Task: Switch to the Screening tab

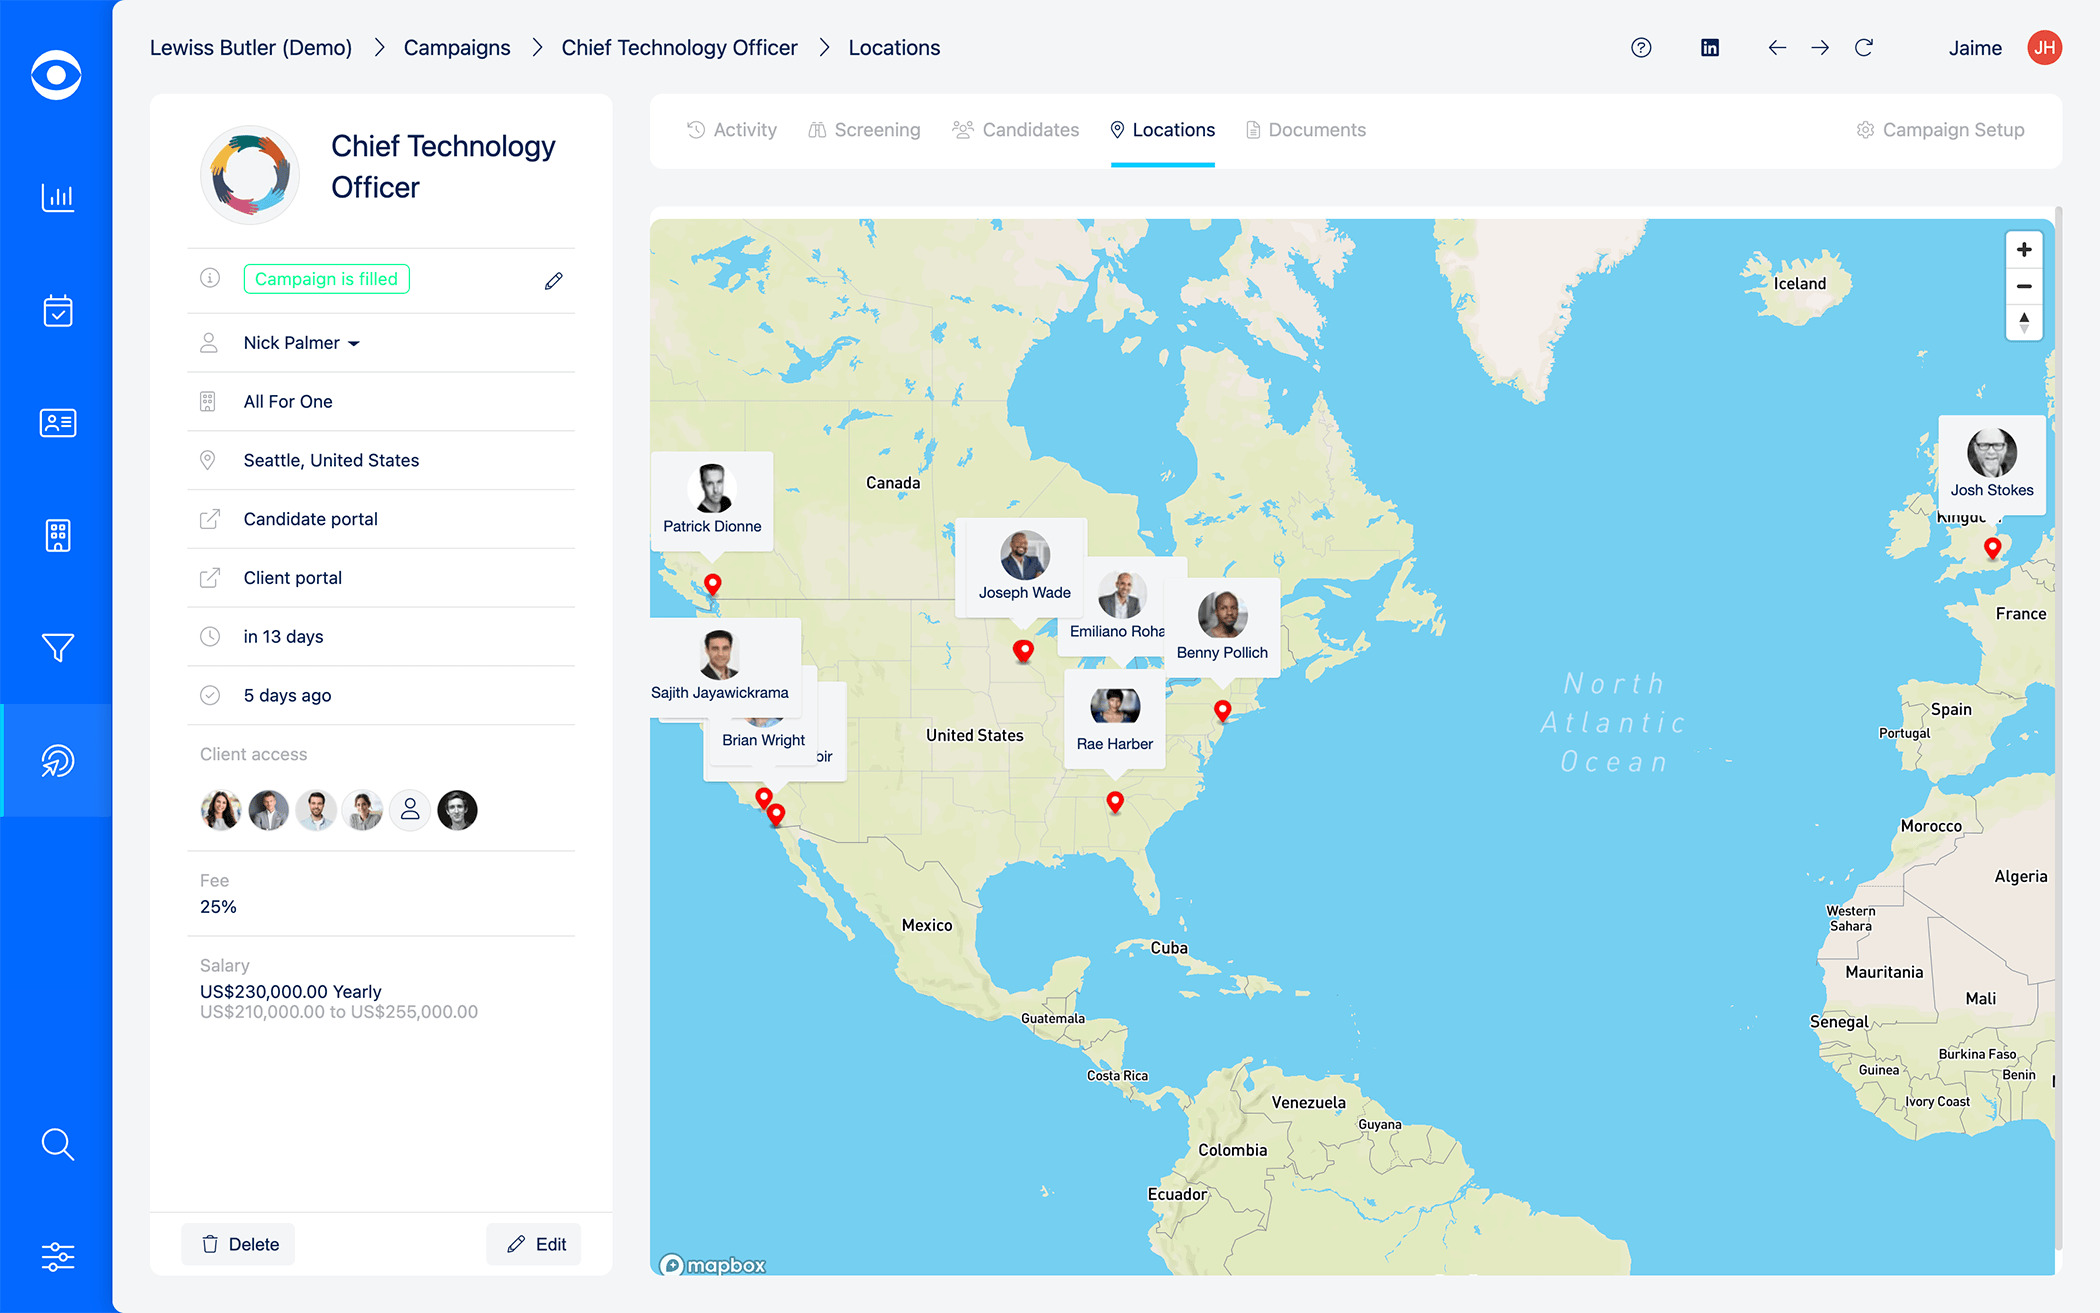Action: click(x=864, y=130)
